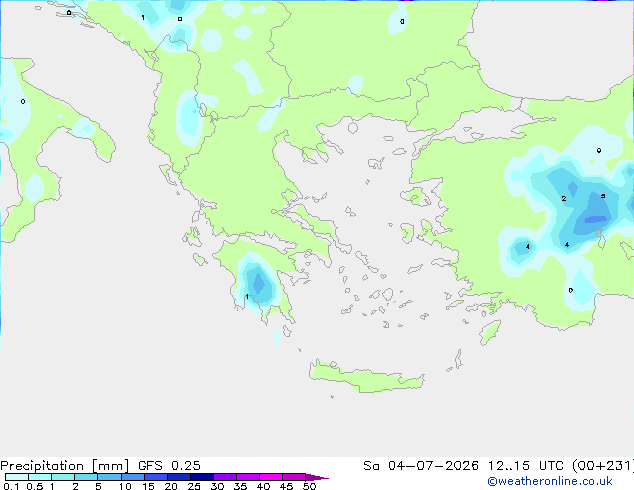Click the 2–5 mm legend swatch
634x490 pixels.
86,477
